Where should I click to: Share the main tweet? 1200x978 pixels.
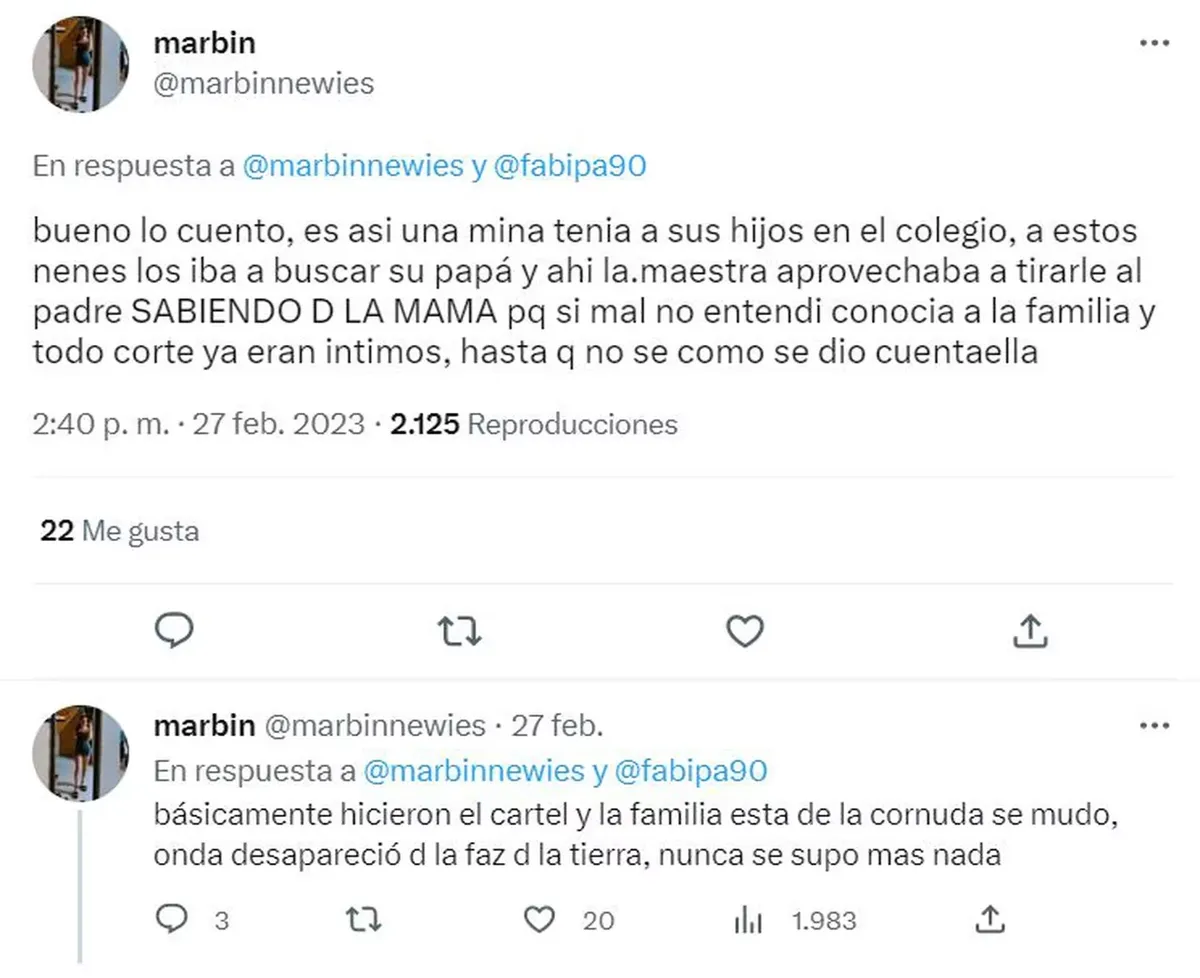(1030, 630)
